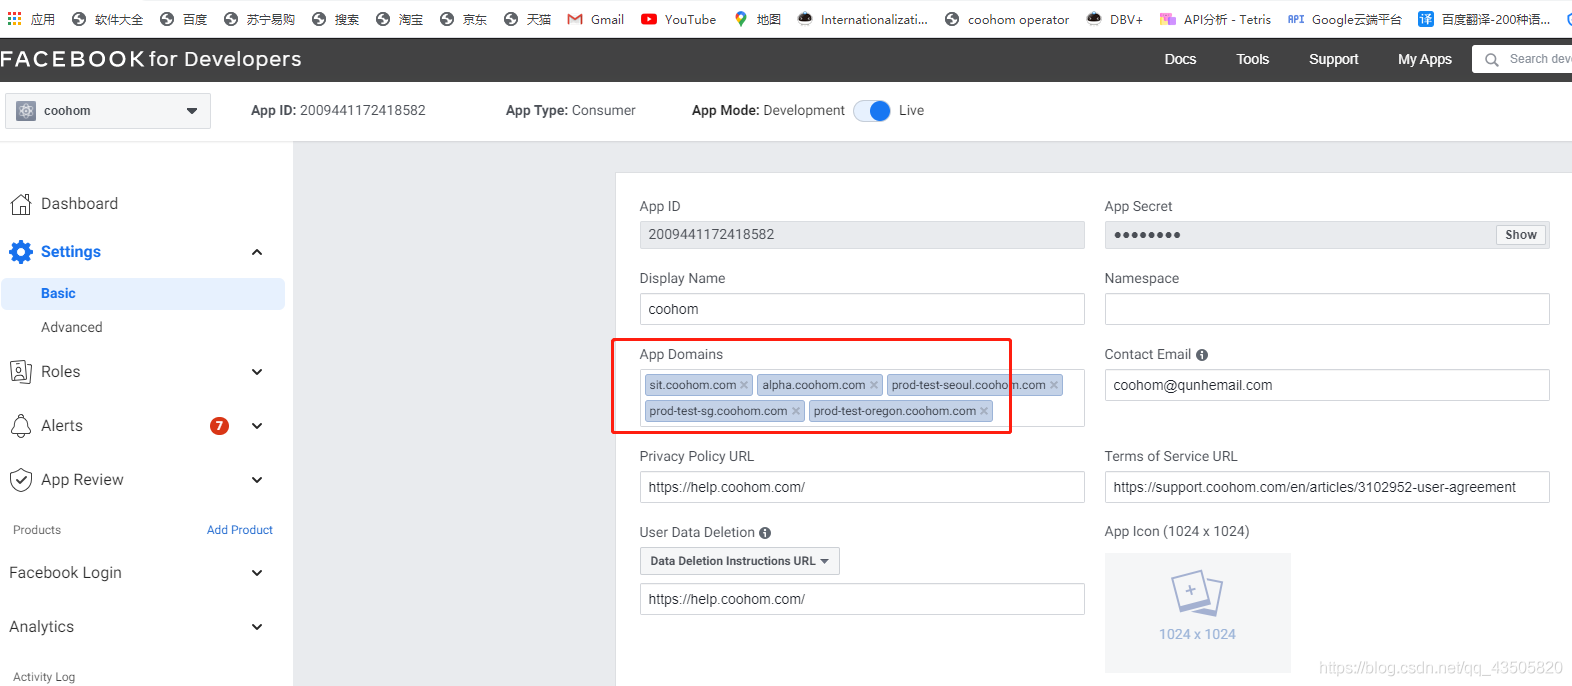Open the Tools menu
This screenshot has height=686, width=1572.
[1252, 60]
